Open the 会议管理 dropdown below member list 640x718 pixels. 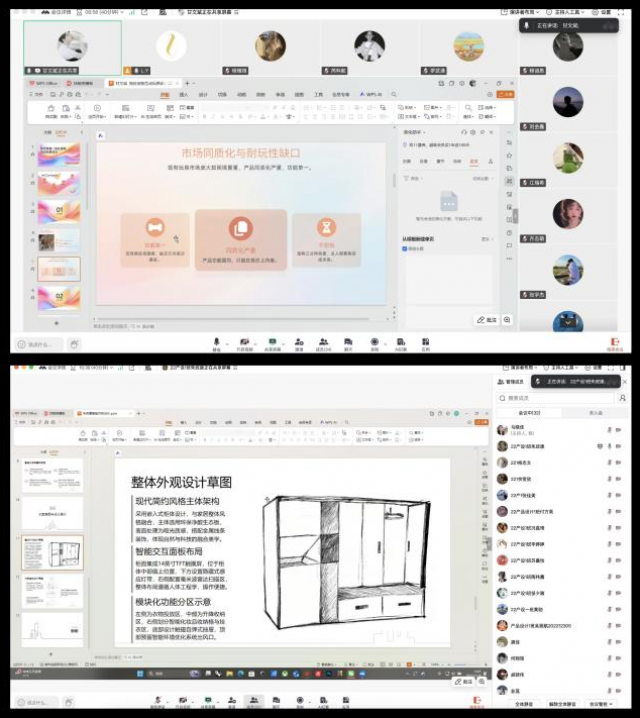(602, 704)
